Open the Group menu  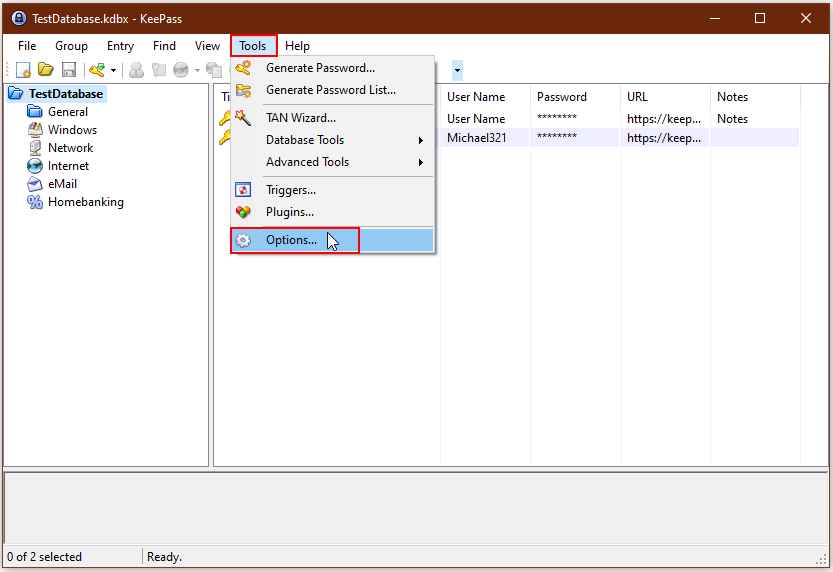click(71, 46)
